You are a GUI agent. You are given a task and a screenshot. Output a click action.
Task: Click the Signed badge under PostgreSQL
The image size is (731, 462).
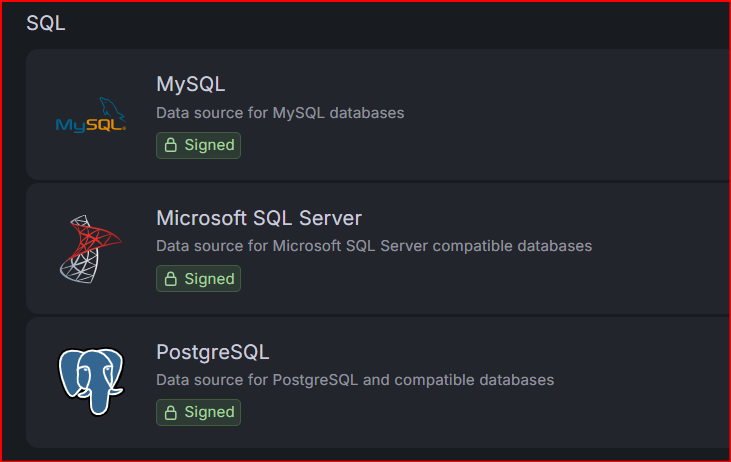pyautogui.click(x=199, y=413)
